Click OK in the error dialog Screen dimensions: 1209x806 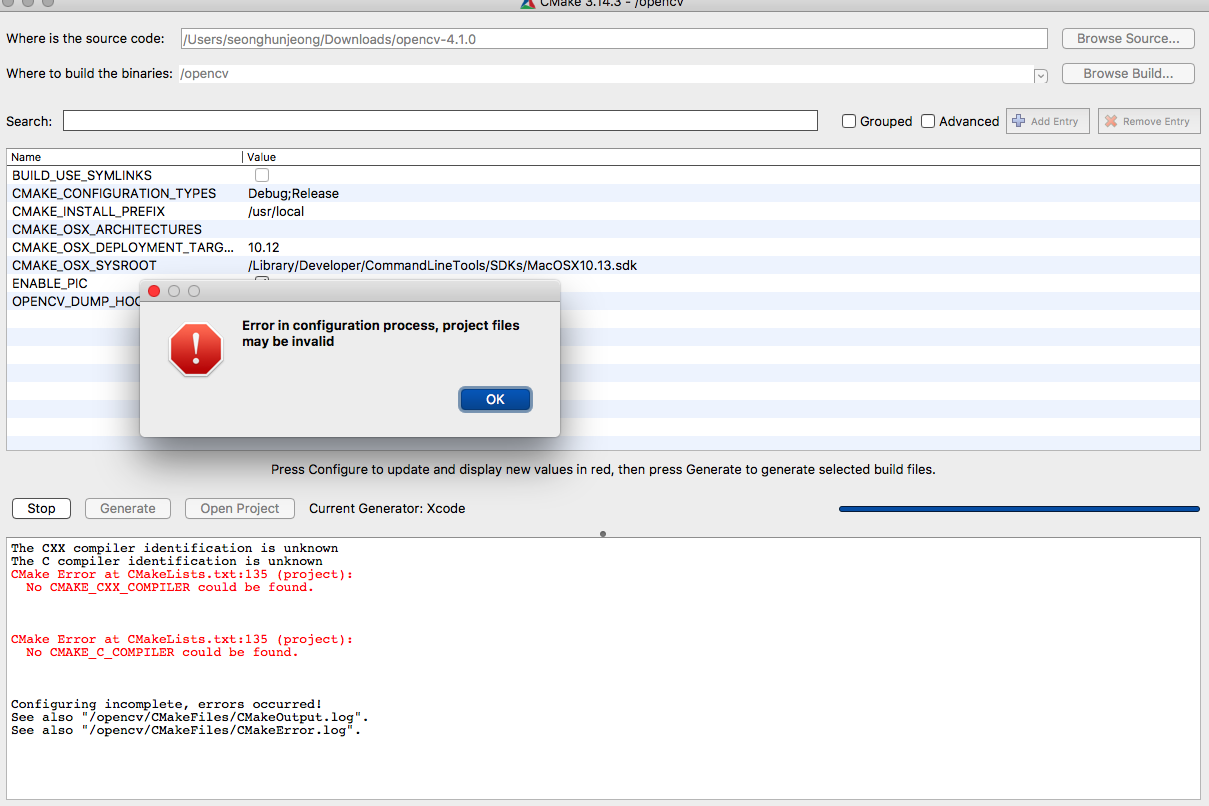495,399
